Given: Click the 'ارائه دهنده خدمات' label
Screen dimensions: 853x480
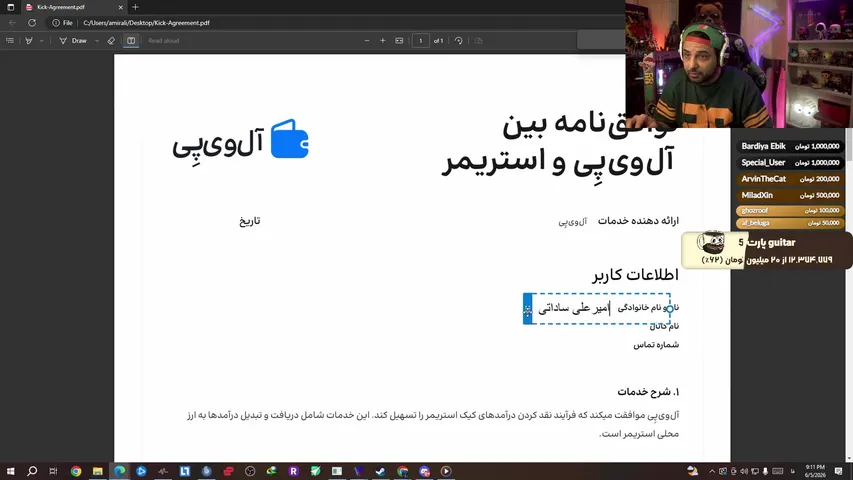Looking at the screenshot, I should click(x=638, y=220).
